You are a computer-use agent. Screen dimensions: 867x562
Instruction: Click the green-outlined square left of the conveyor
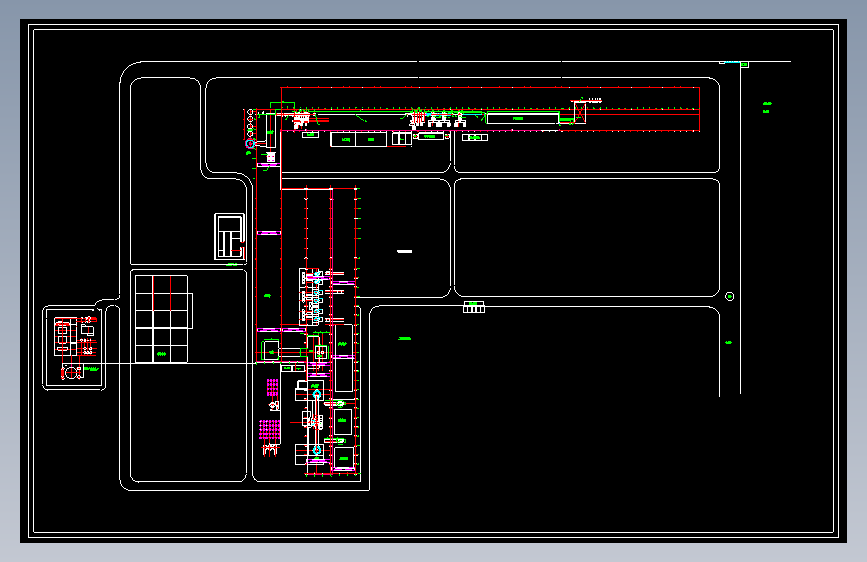(x=271, y=351)
